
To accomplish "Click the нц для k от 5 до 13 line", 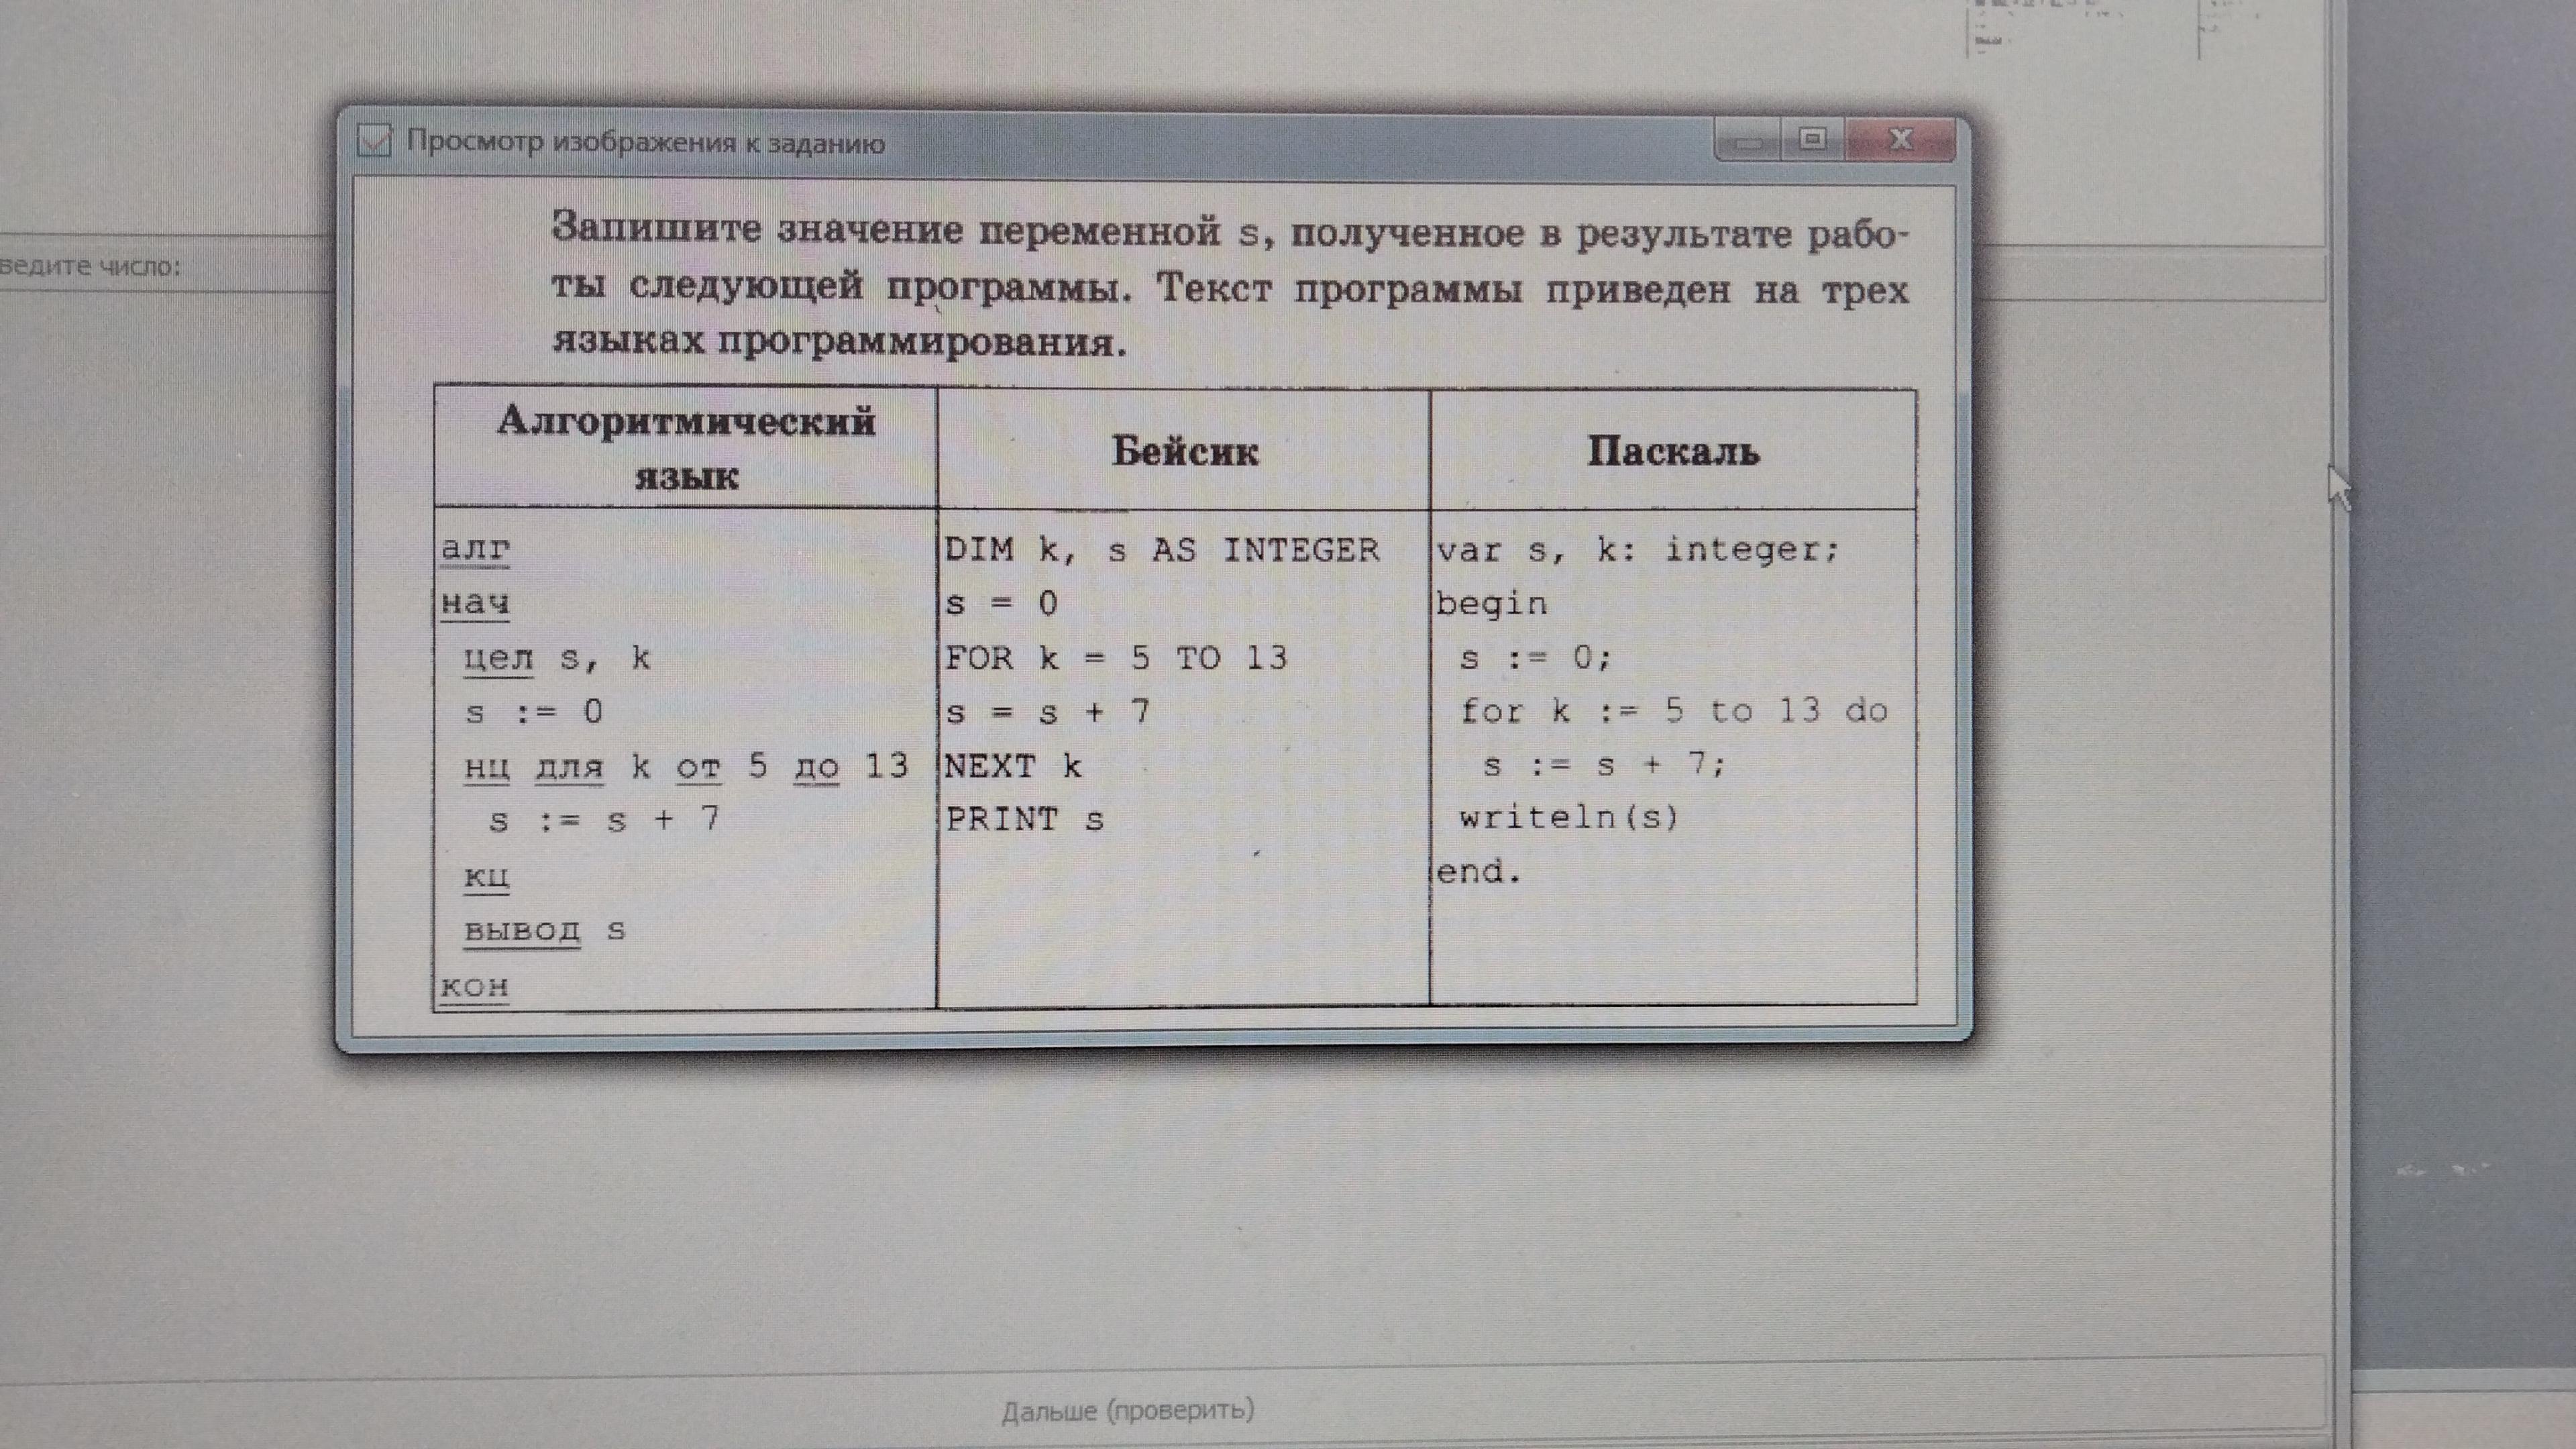I will [x=686, y=767].
